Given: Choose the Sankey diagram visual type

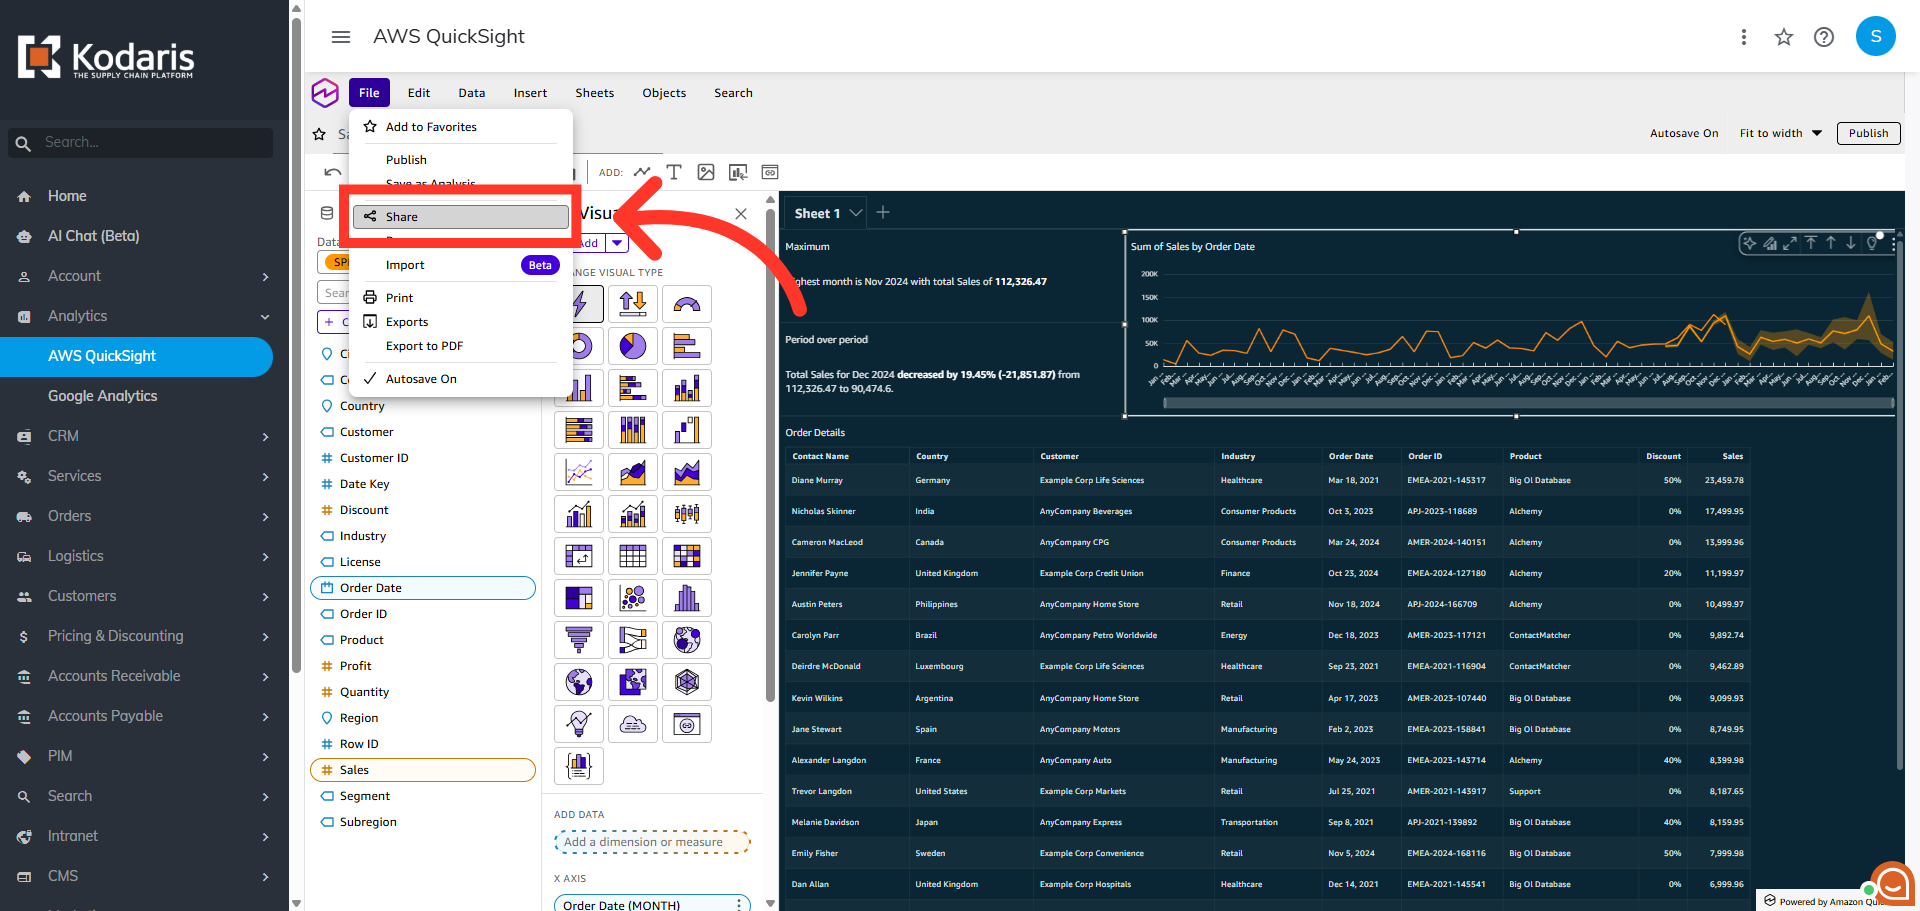Looking at the screenshot, I should 633,640.
